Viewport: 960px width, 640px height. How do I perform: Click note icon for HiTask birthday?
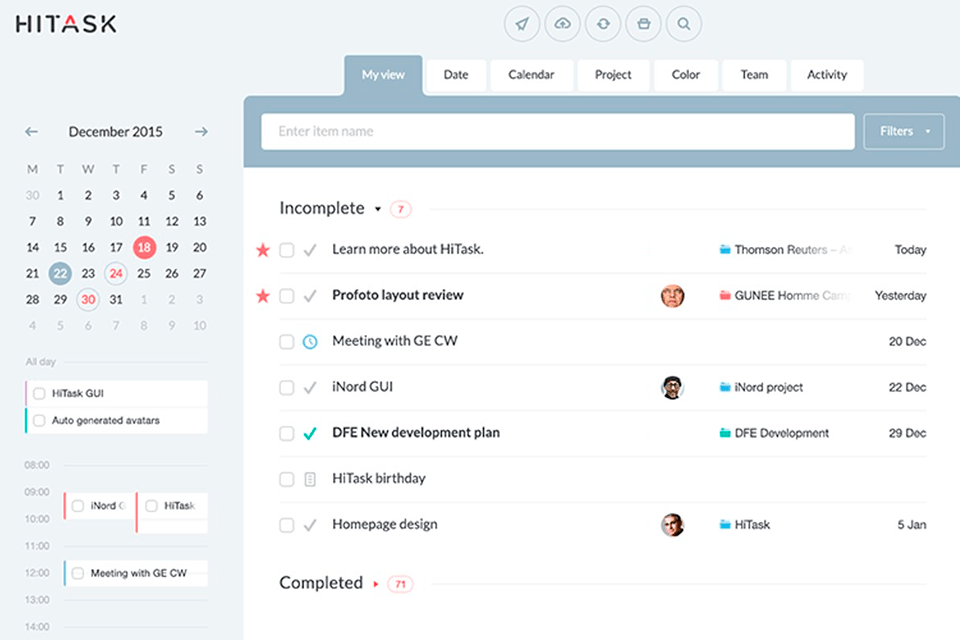coord(310,479)
